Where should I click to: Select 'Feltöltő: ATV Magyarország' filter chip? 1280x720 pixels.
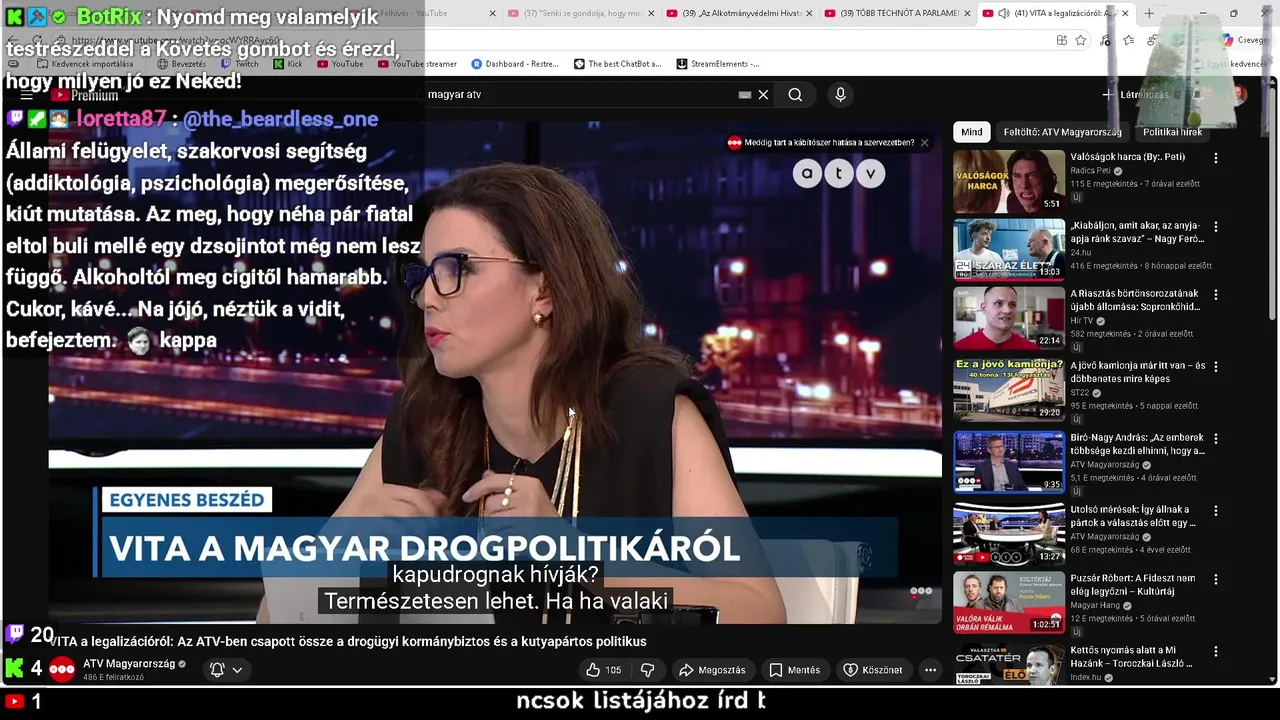(x=1062, y=132)
